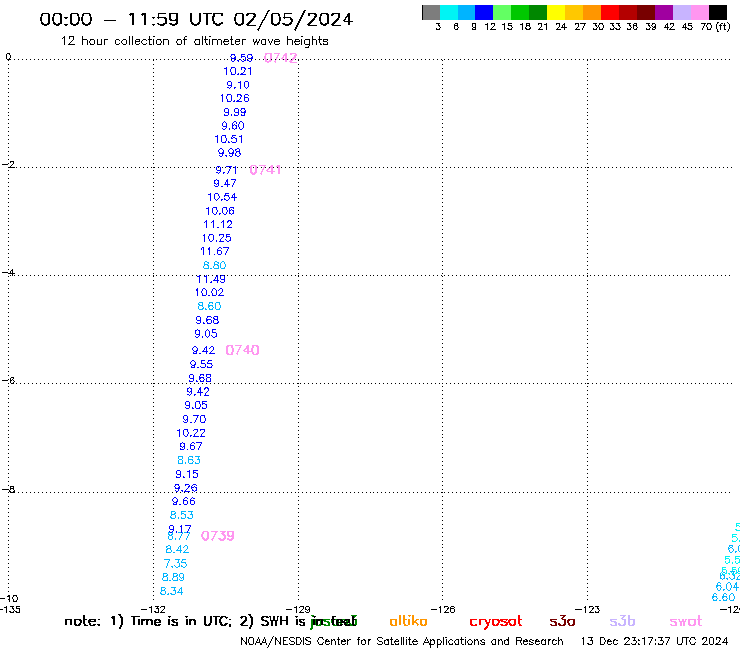Click the orange legend color swatch
This screenshot has height=650, width=740.
592,12
